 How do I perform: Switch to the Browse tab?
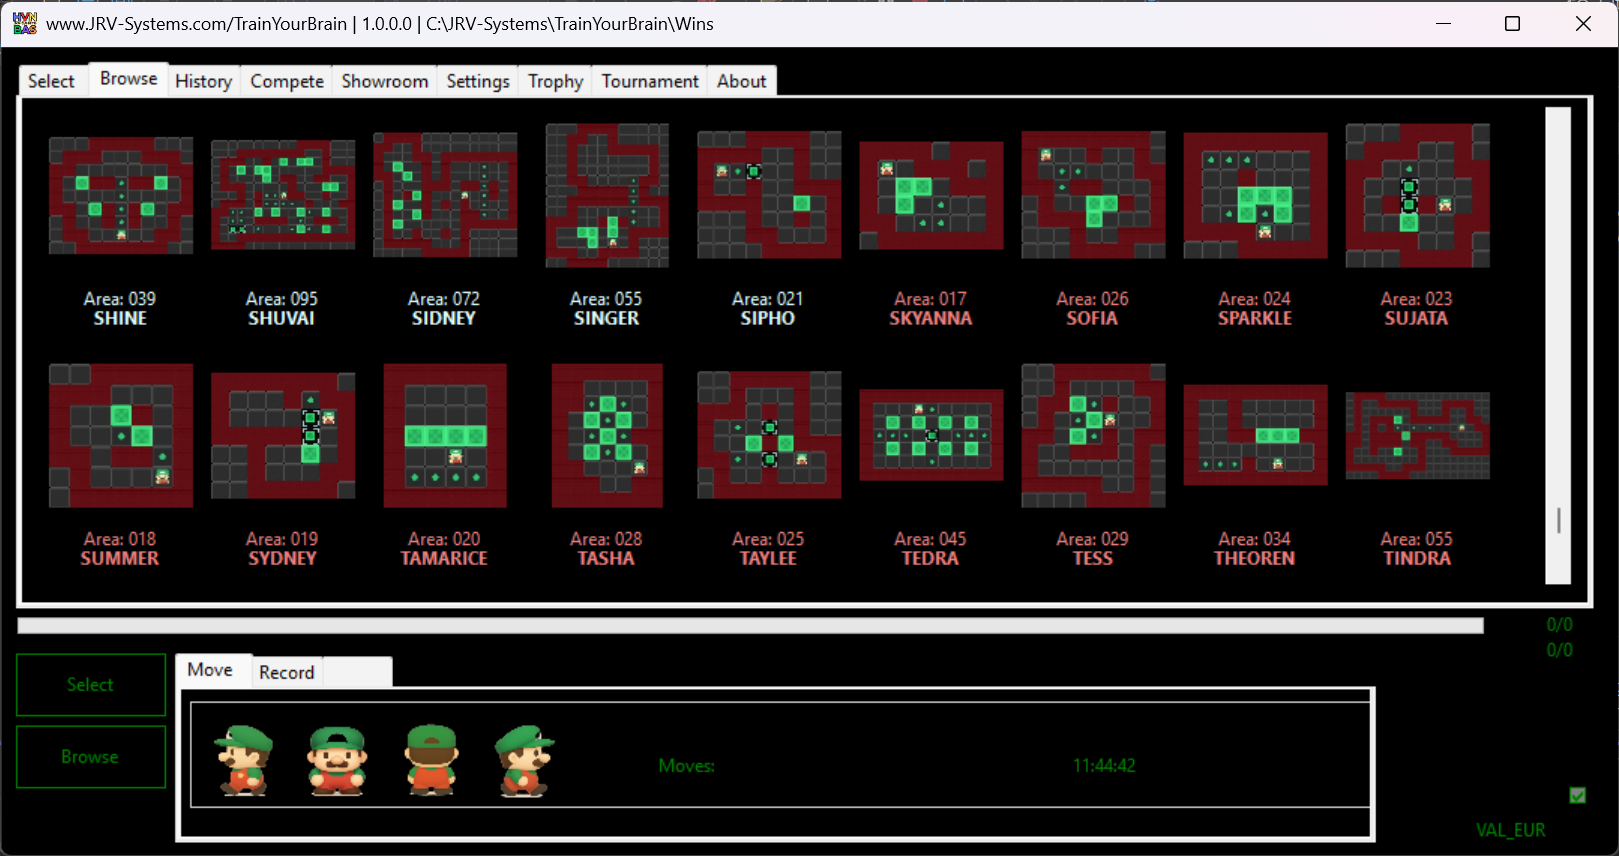pos(128,78)
